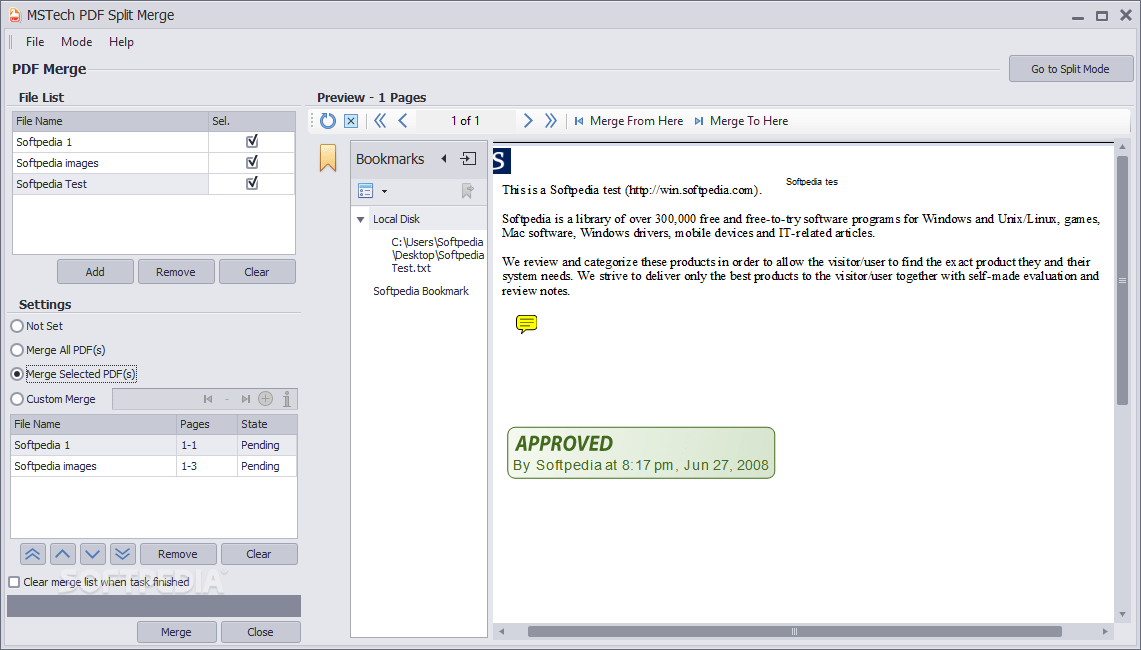
Task: Move item to bottom of merge list
Action: click(x=122, y=554)
